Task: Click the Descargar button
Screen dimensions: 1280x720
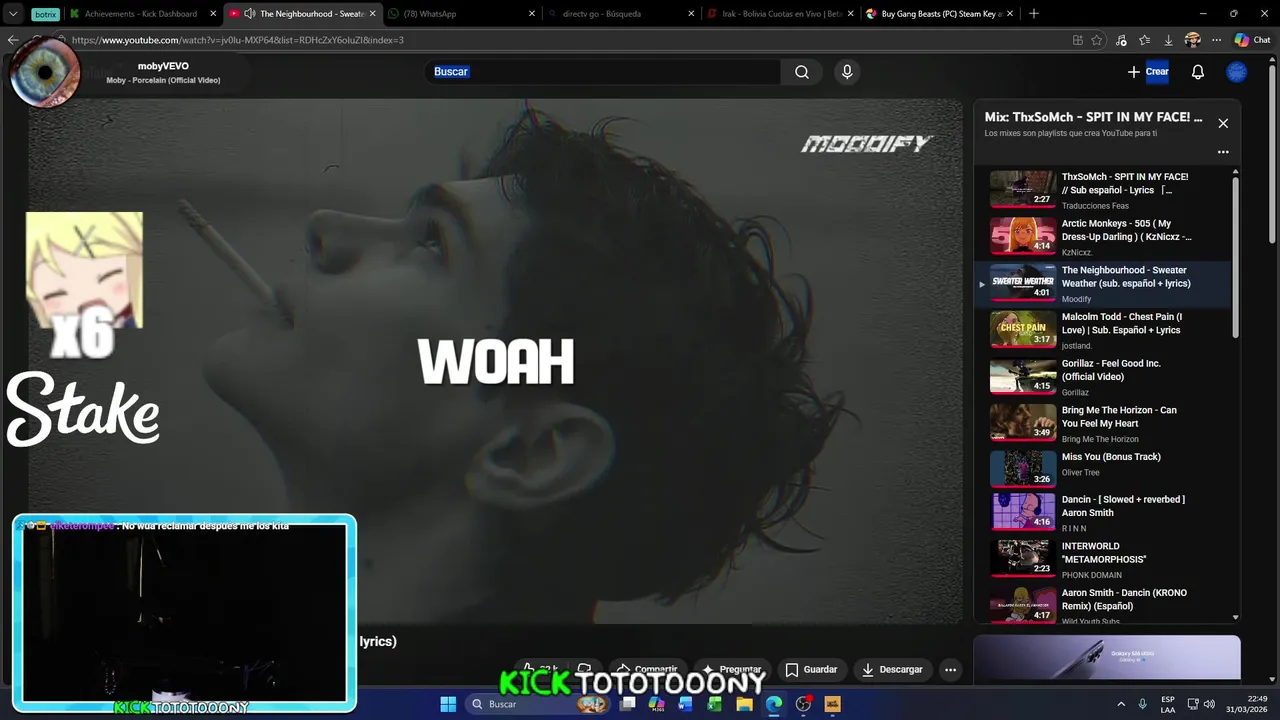Action: (892, 669)
